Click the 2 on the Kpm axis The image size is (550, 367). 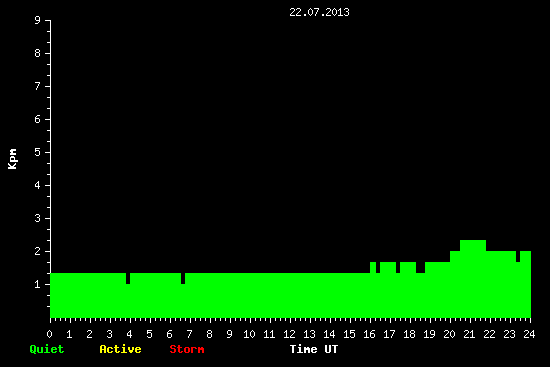[x=37, y=251]
